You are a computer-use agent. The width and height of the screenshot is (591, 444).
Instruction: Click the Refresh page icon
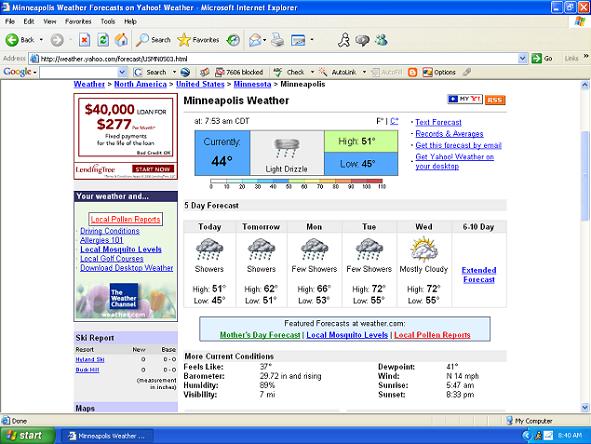[103, 40]
